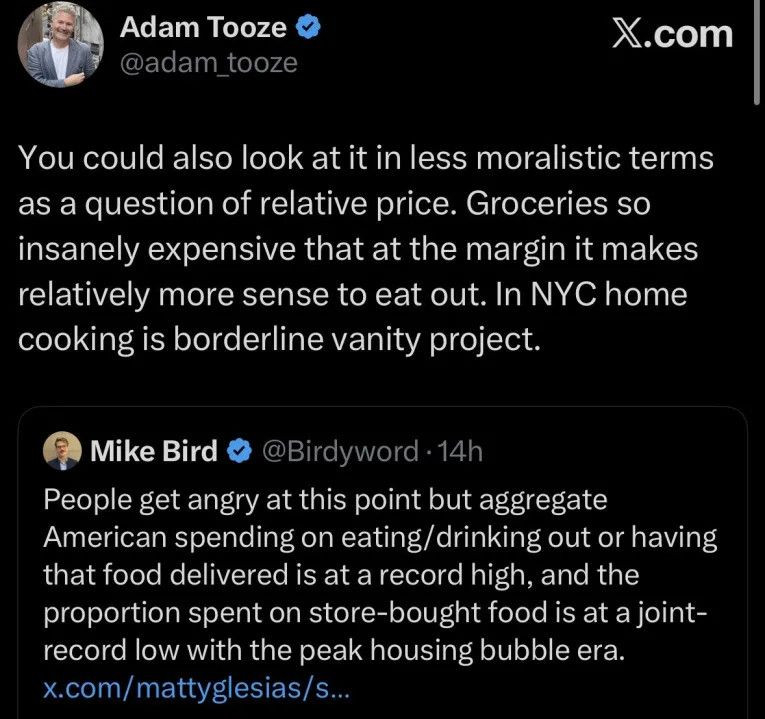Click the 14h timestamp on quoted post
765x719 pixels.
point(461,452)
